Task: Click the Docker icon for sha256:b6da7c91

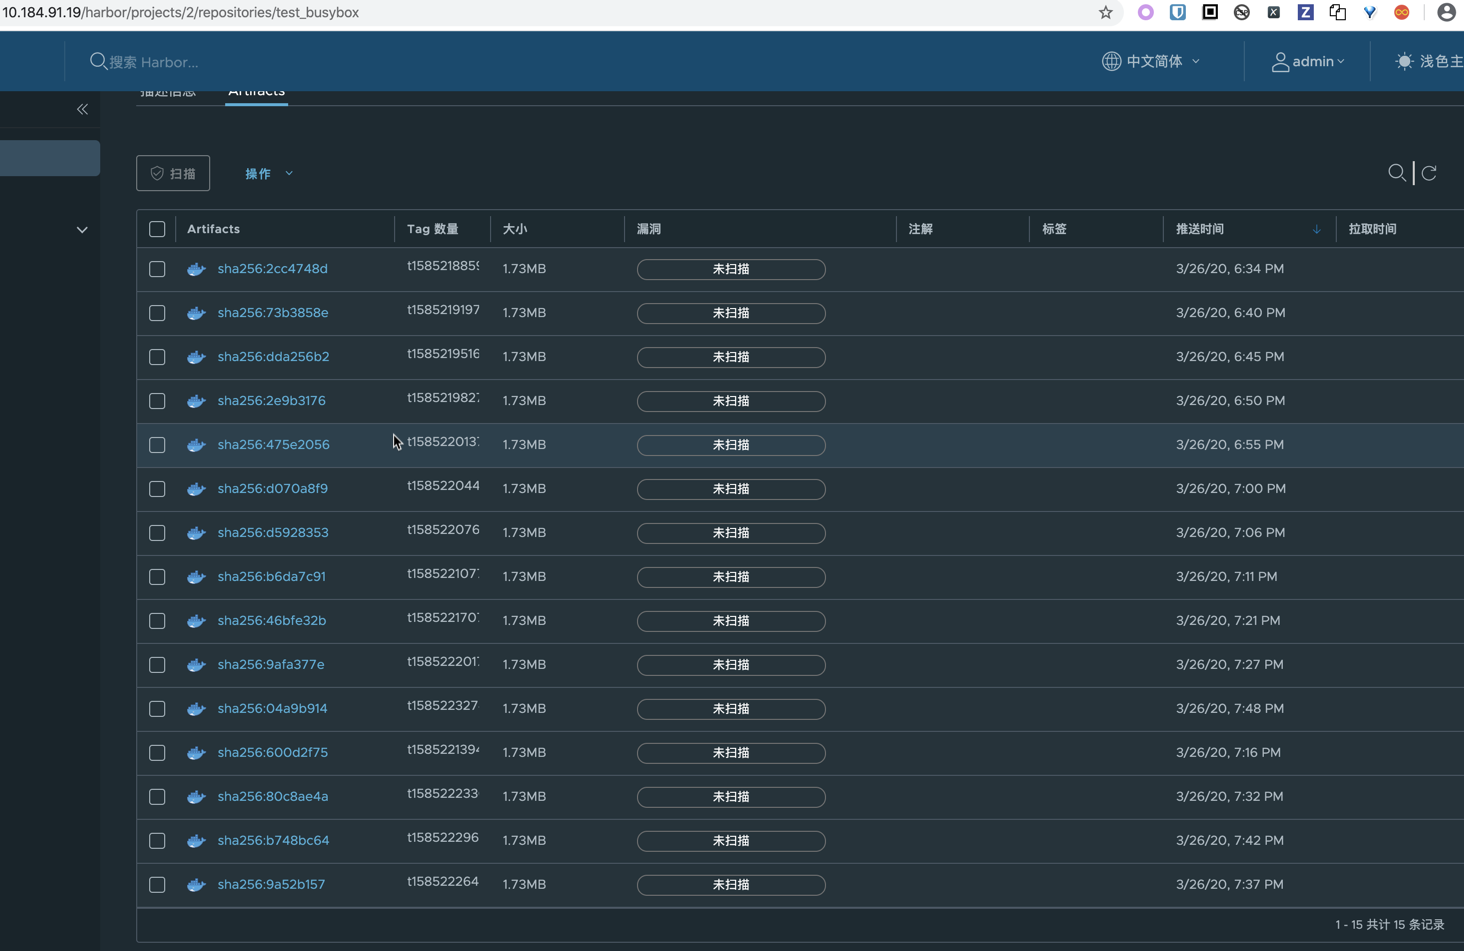Action: [196, 577]
